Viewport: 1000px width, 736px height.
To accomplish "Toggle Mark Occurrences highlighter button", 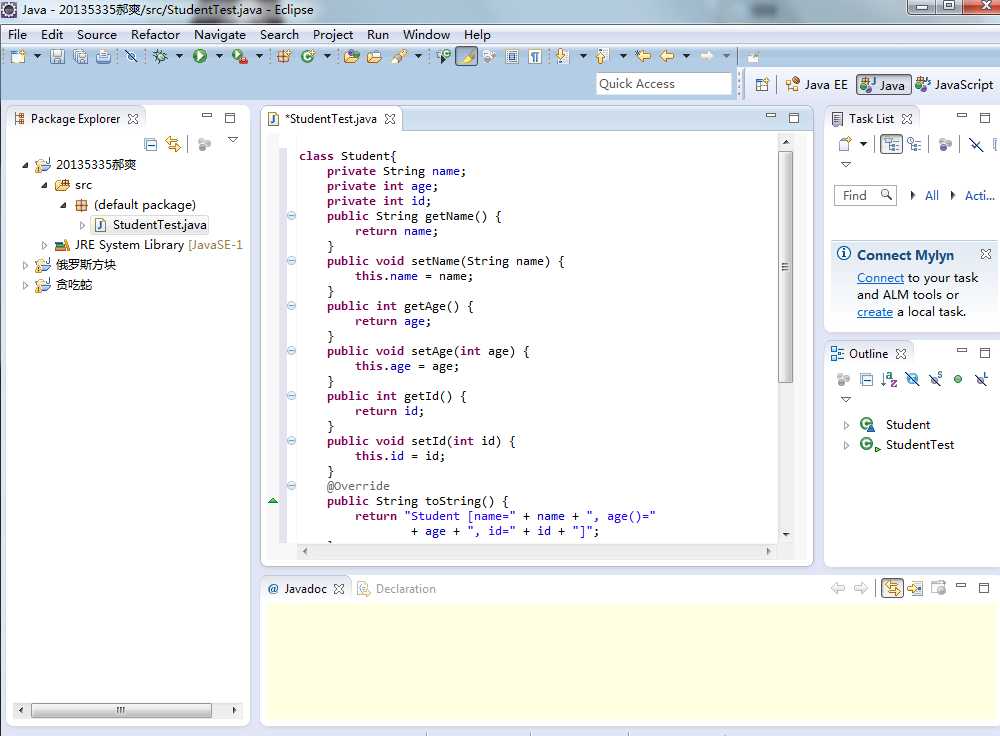I will coord(467,57).
